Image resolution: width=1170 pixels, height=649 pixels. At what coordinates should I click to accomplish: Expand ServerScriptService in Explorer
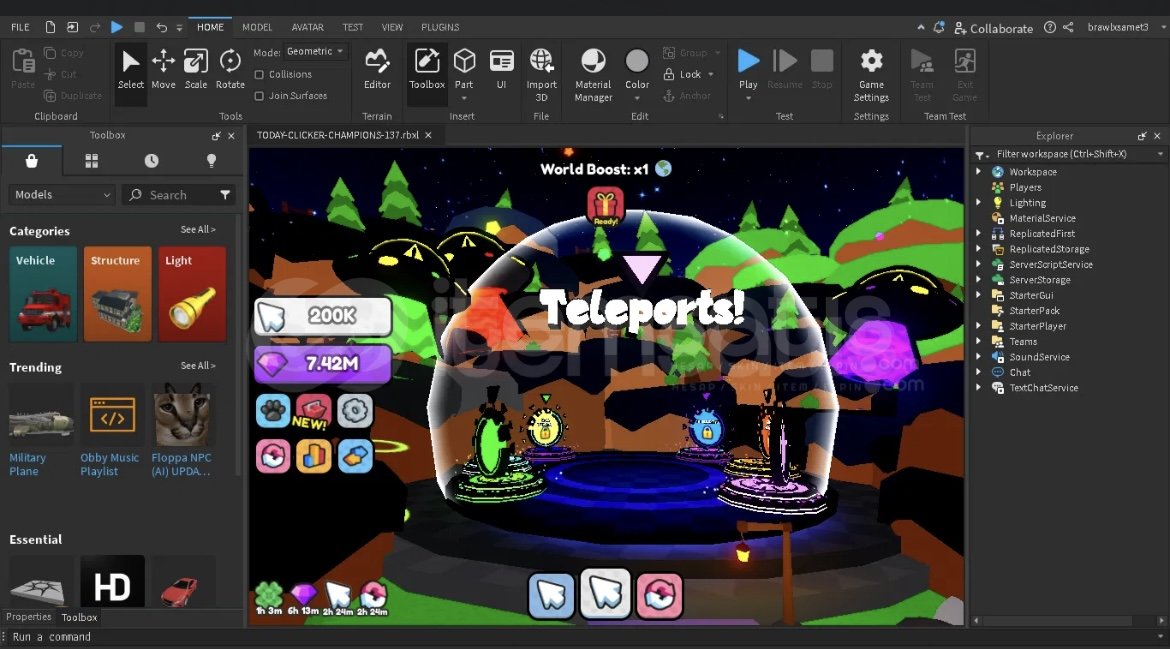(x=978, y=265)
